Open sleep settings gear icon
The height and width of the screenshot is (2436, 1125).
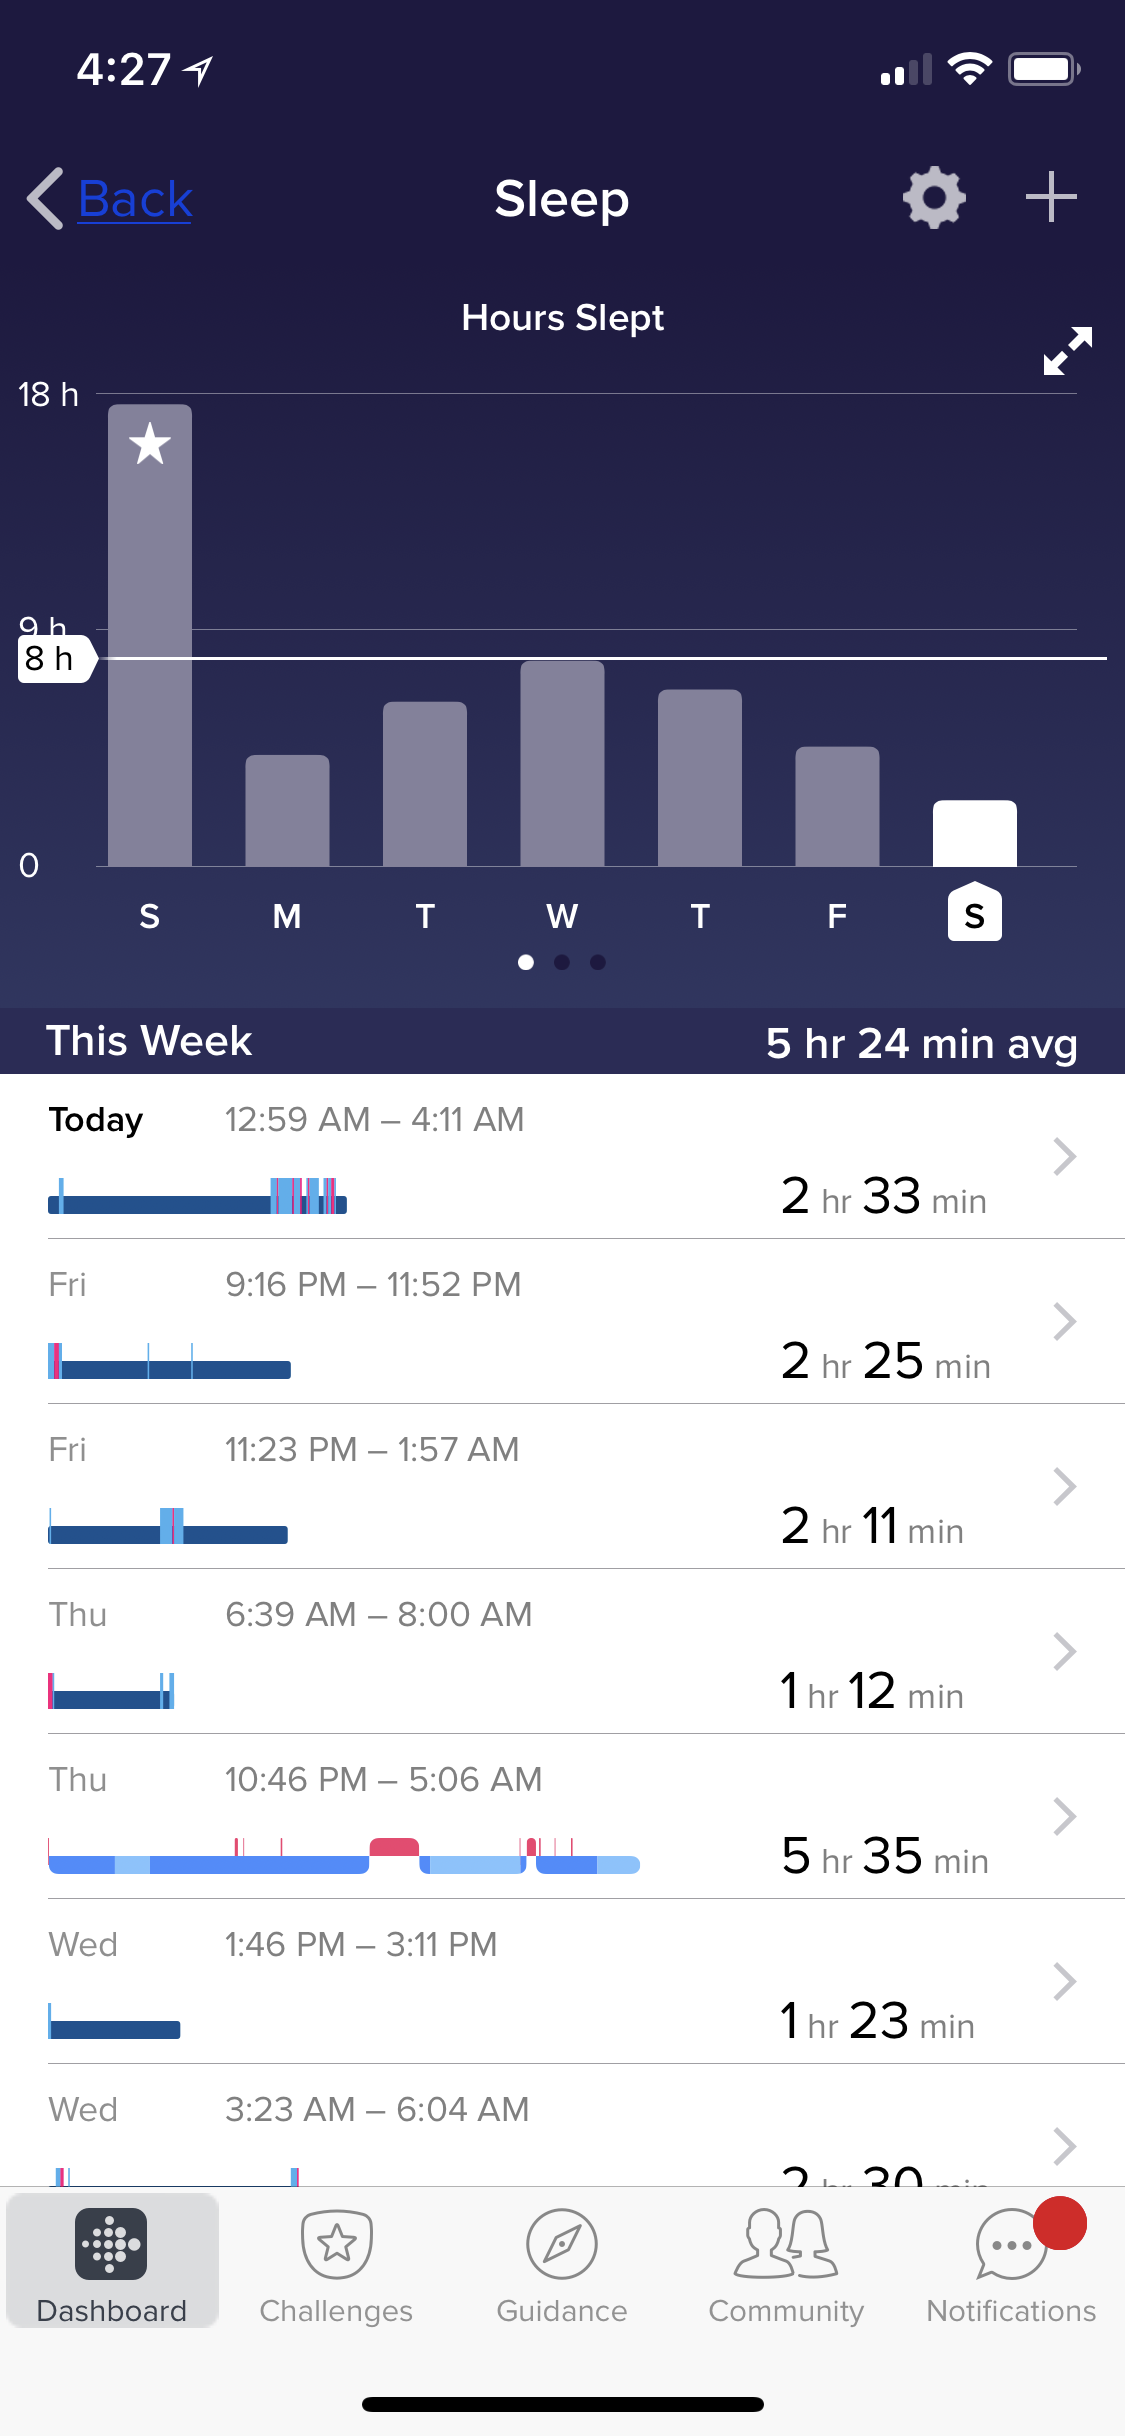pyautogui.click(x=934, y=197)
